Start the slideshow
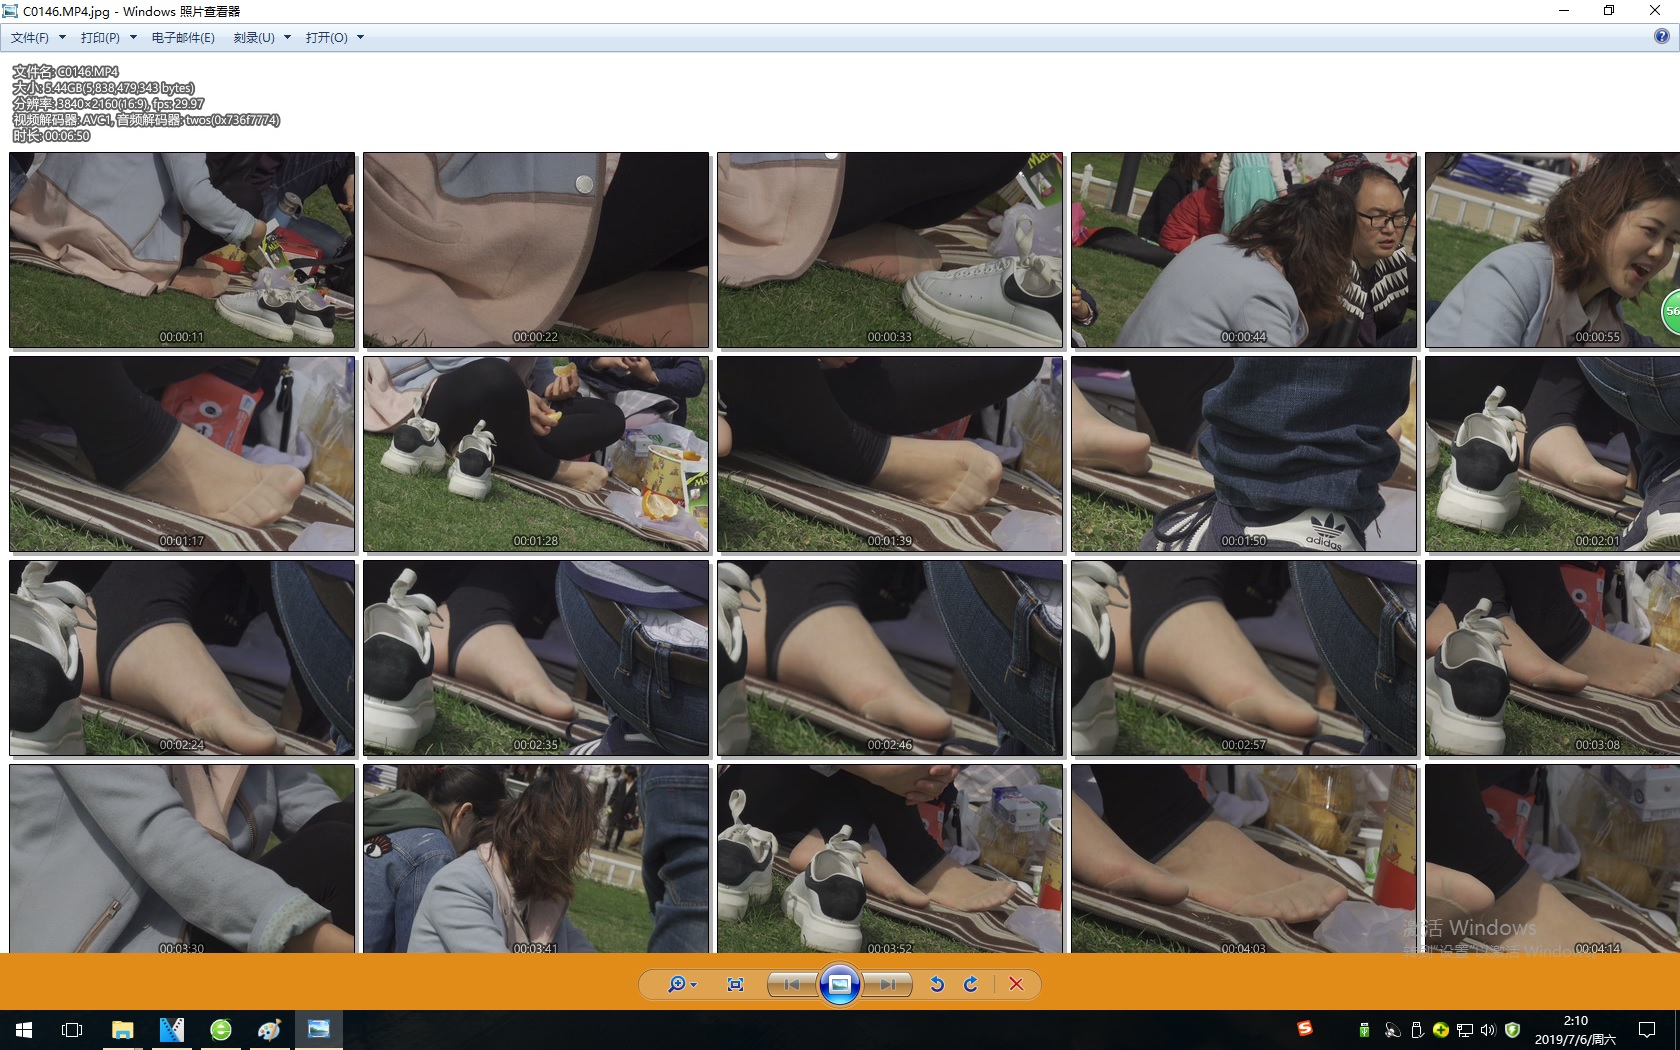 coord(840,984)
